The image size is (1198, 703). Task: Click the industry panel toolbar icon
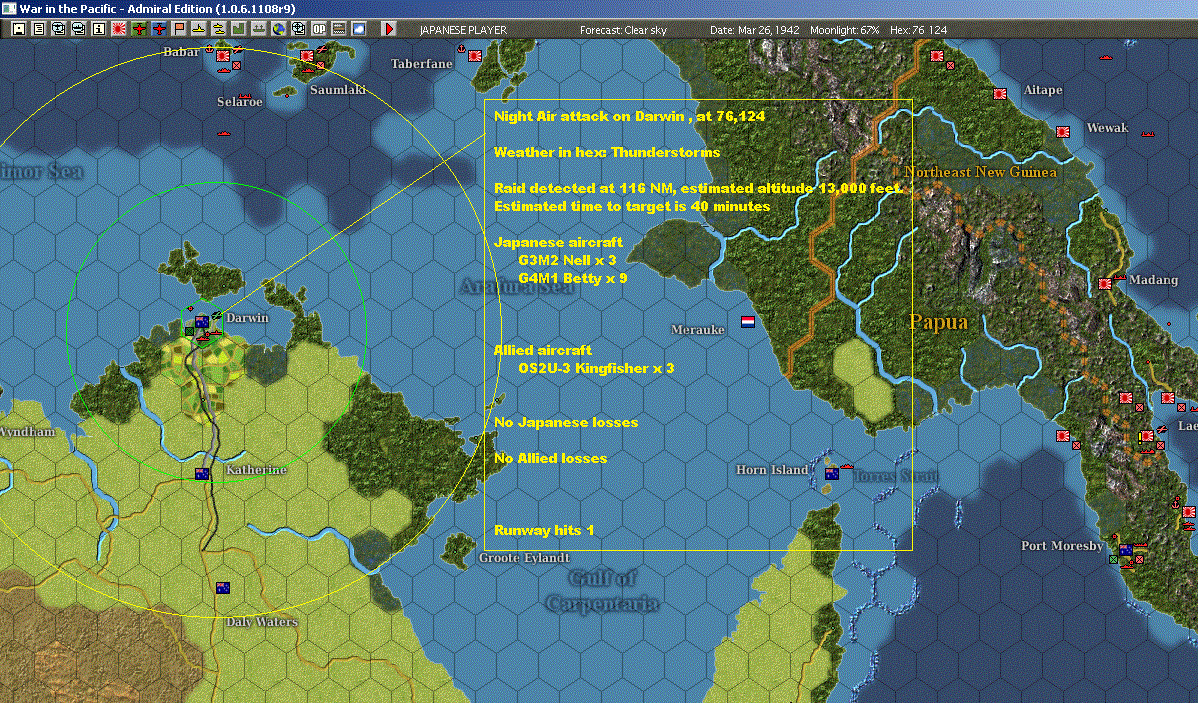point(338,29)
